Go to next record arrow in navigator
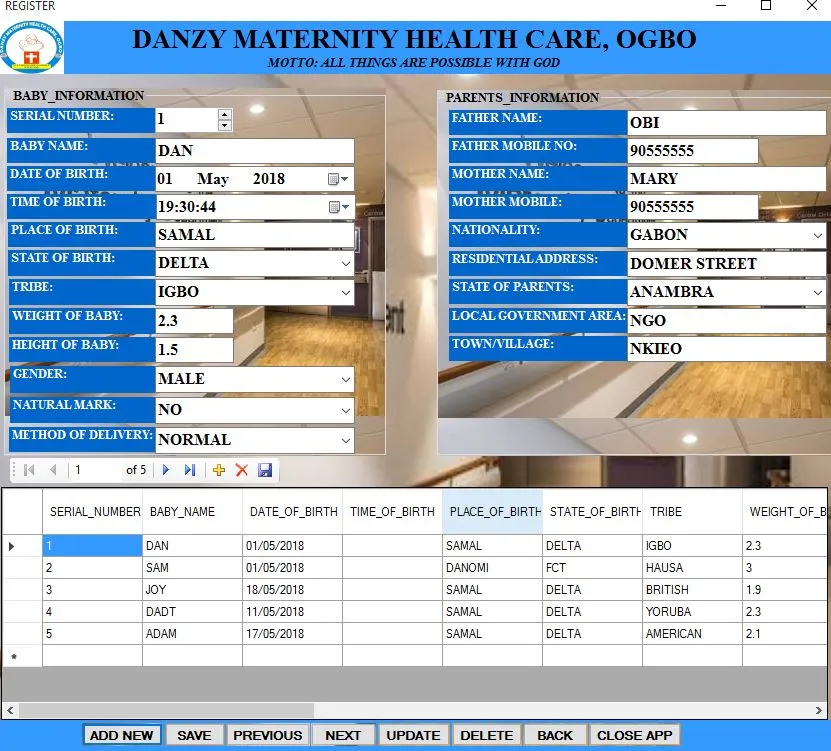Screen dimensions: 831x751 pos(166,470)
